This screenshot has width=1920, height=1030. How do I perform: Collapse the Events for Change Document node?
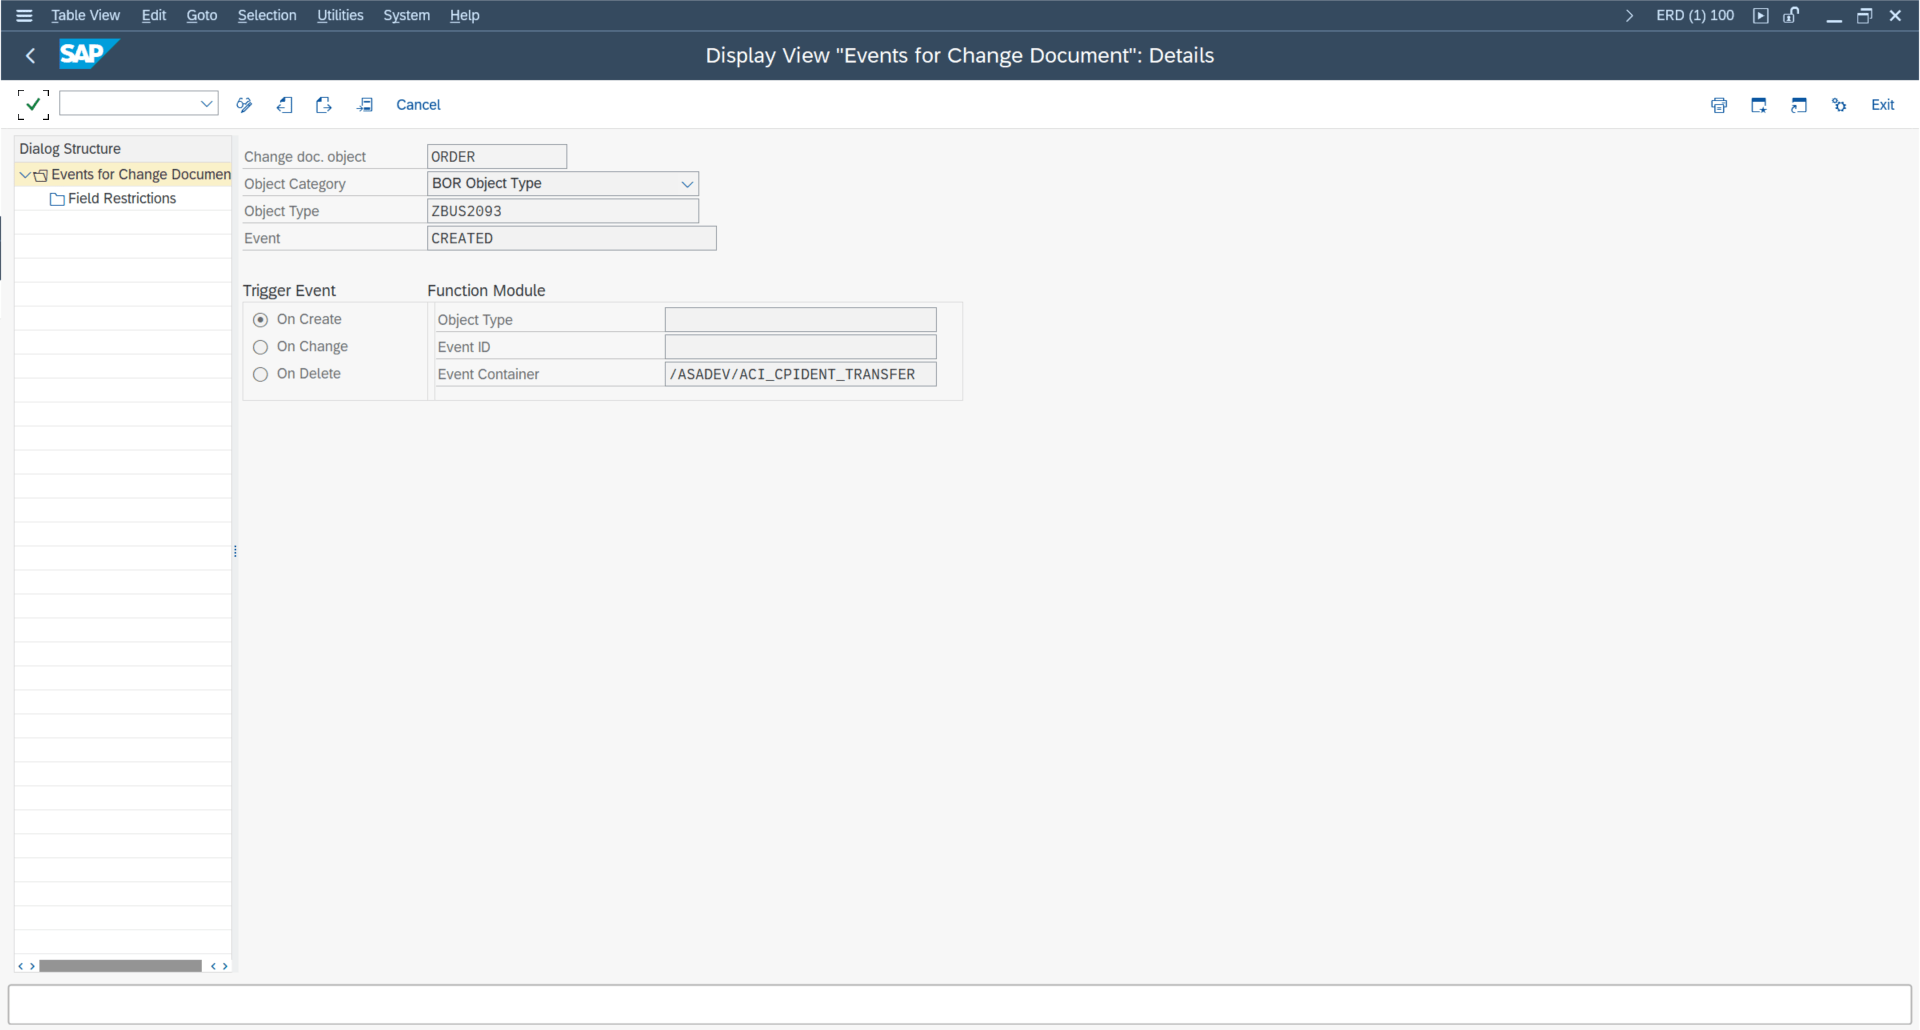pos(25,175)
